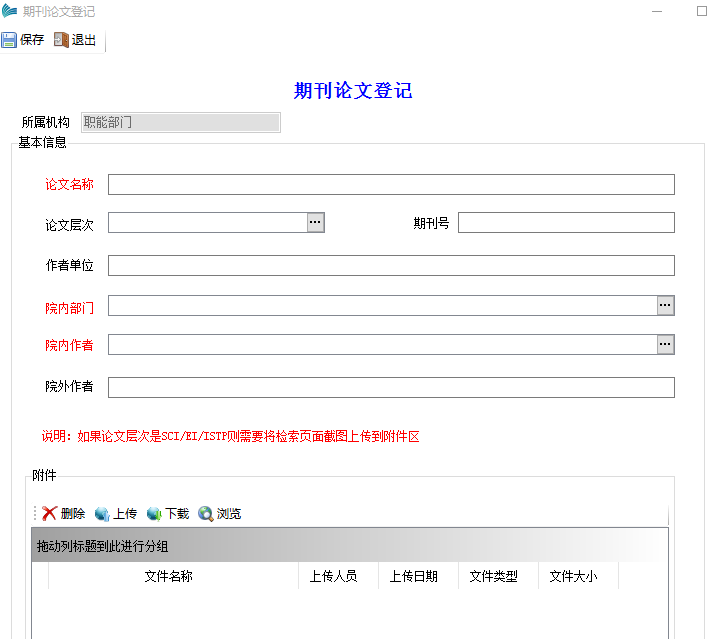Click the attachment toolbar grip handle
This screenshot has height=639, width=708.
[35, 513]
